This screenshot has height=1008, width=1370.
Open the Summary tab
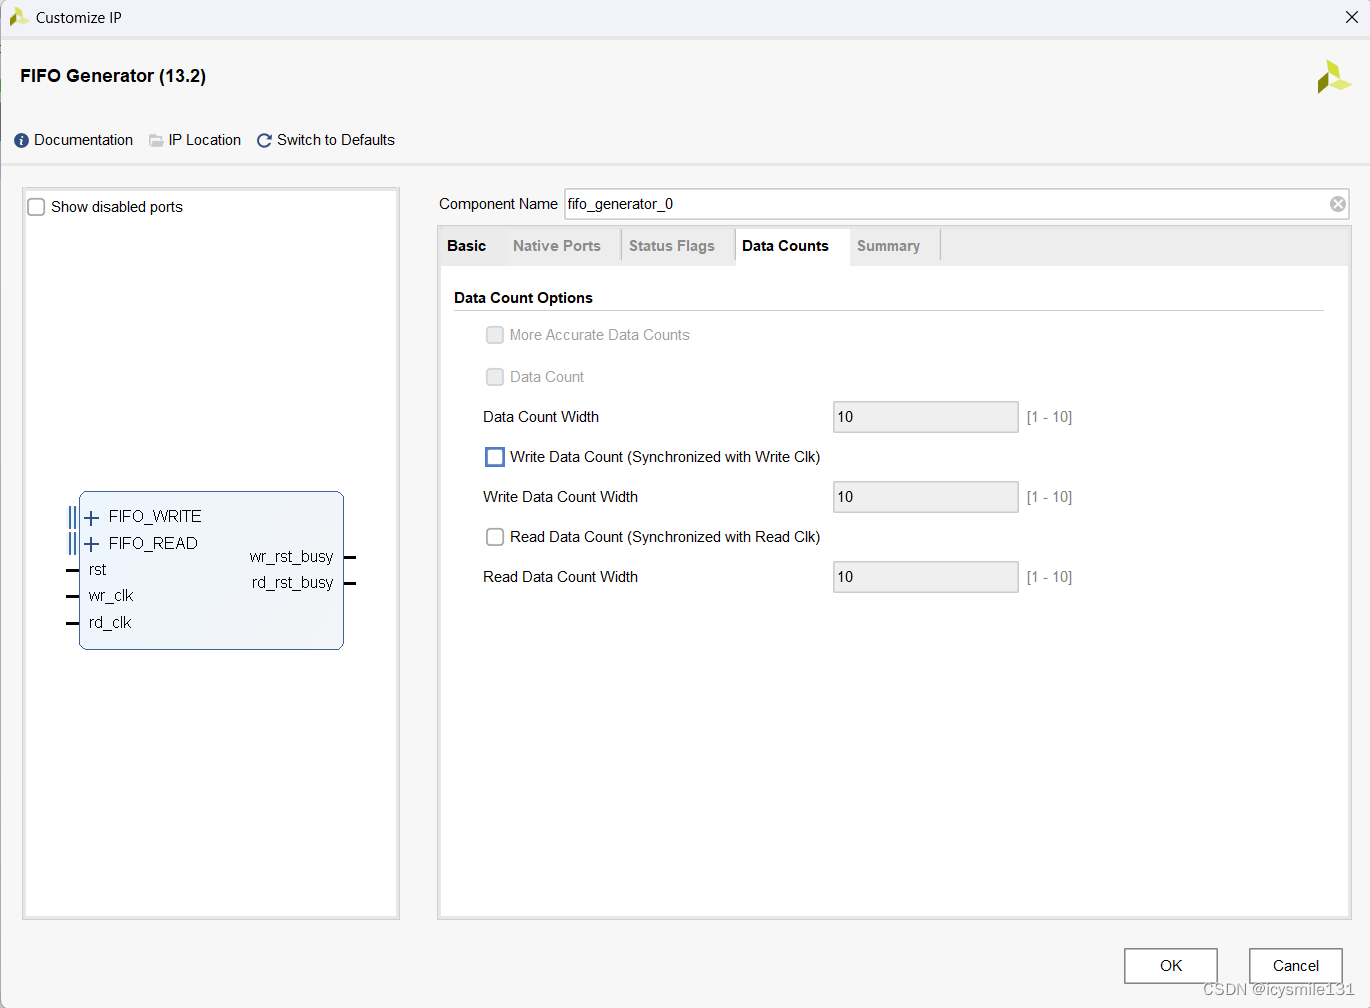pos(888,246)
